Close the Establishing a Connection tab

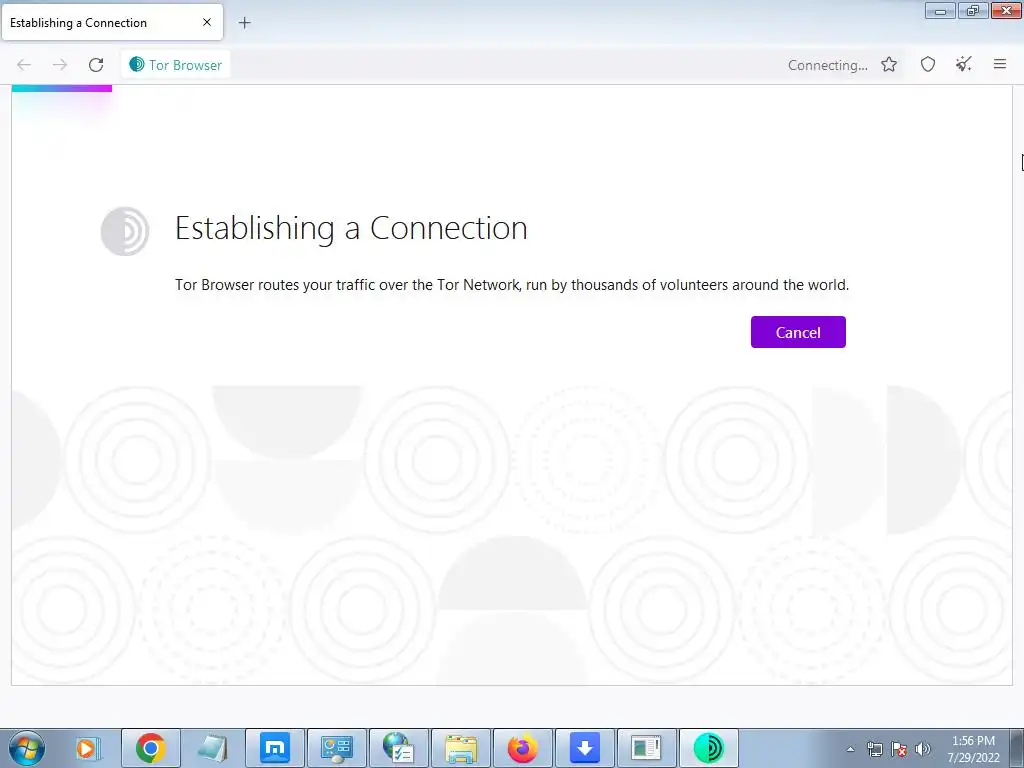pyautogui.click(x=207, y=22)
